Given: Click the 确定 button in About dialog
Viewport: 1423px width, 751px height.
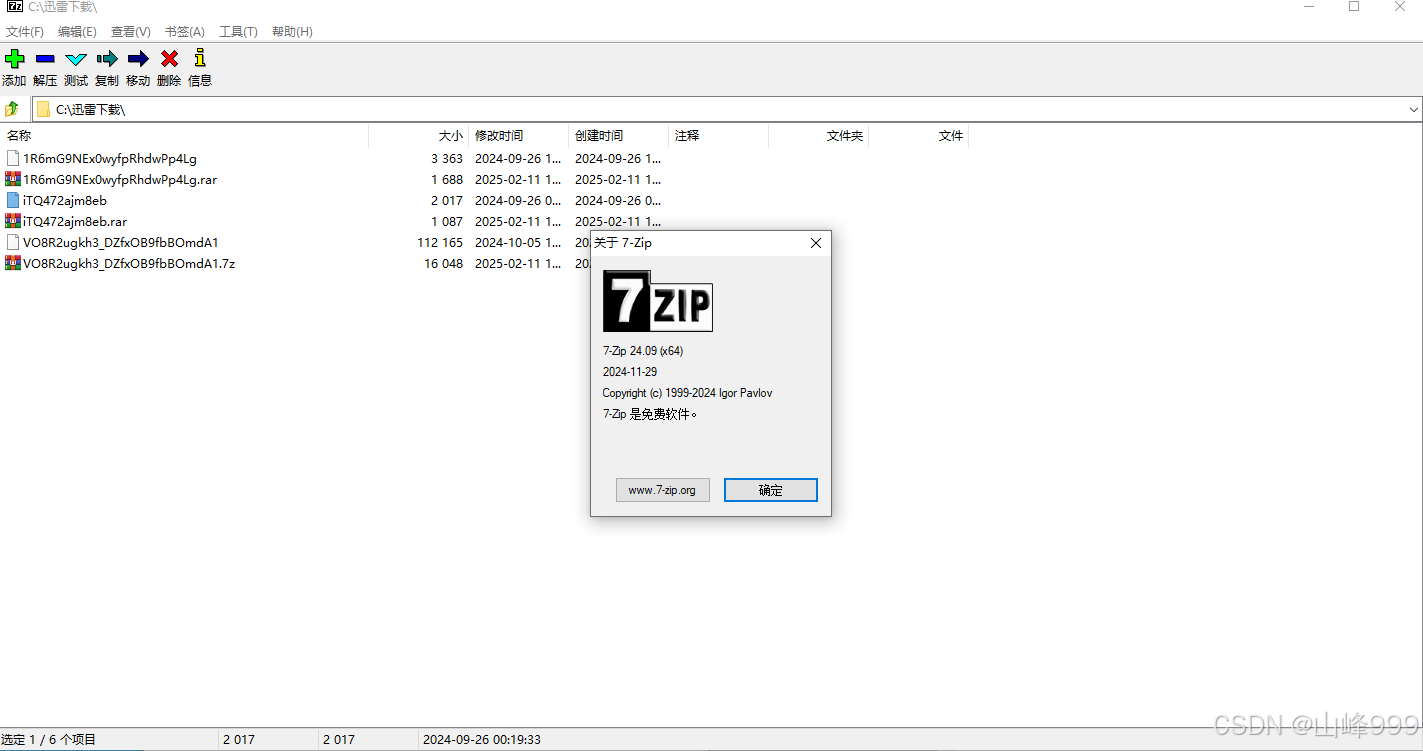Looking at the screenshot, I should tap(770, 490).
